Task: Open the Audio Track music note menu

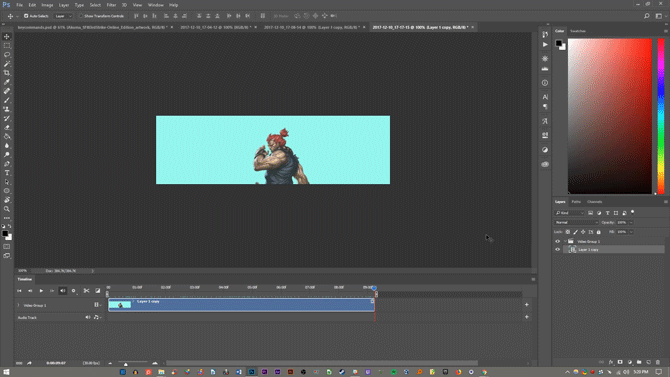Action: pos(97,317)
